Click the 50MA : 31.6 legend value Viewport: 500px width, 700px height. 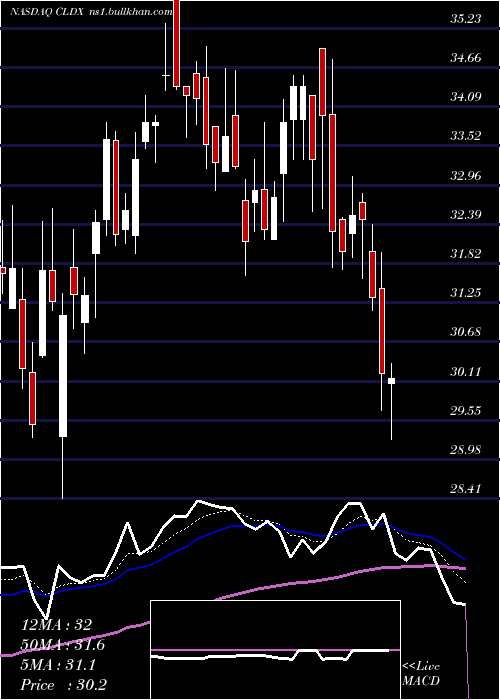tap(63, 646)
